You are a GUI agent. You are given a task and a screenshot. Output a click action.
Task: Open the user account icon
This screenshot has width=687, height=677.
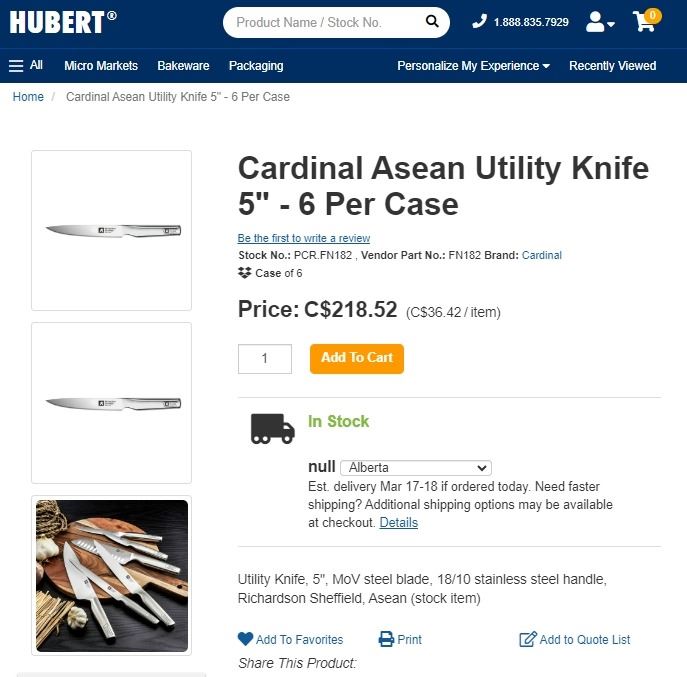(599, 22)
